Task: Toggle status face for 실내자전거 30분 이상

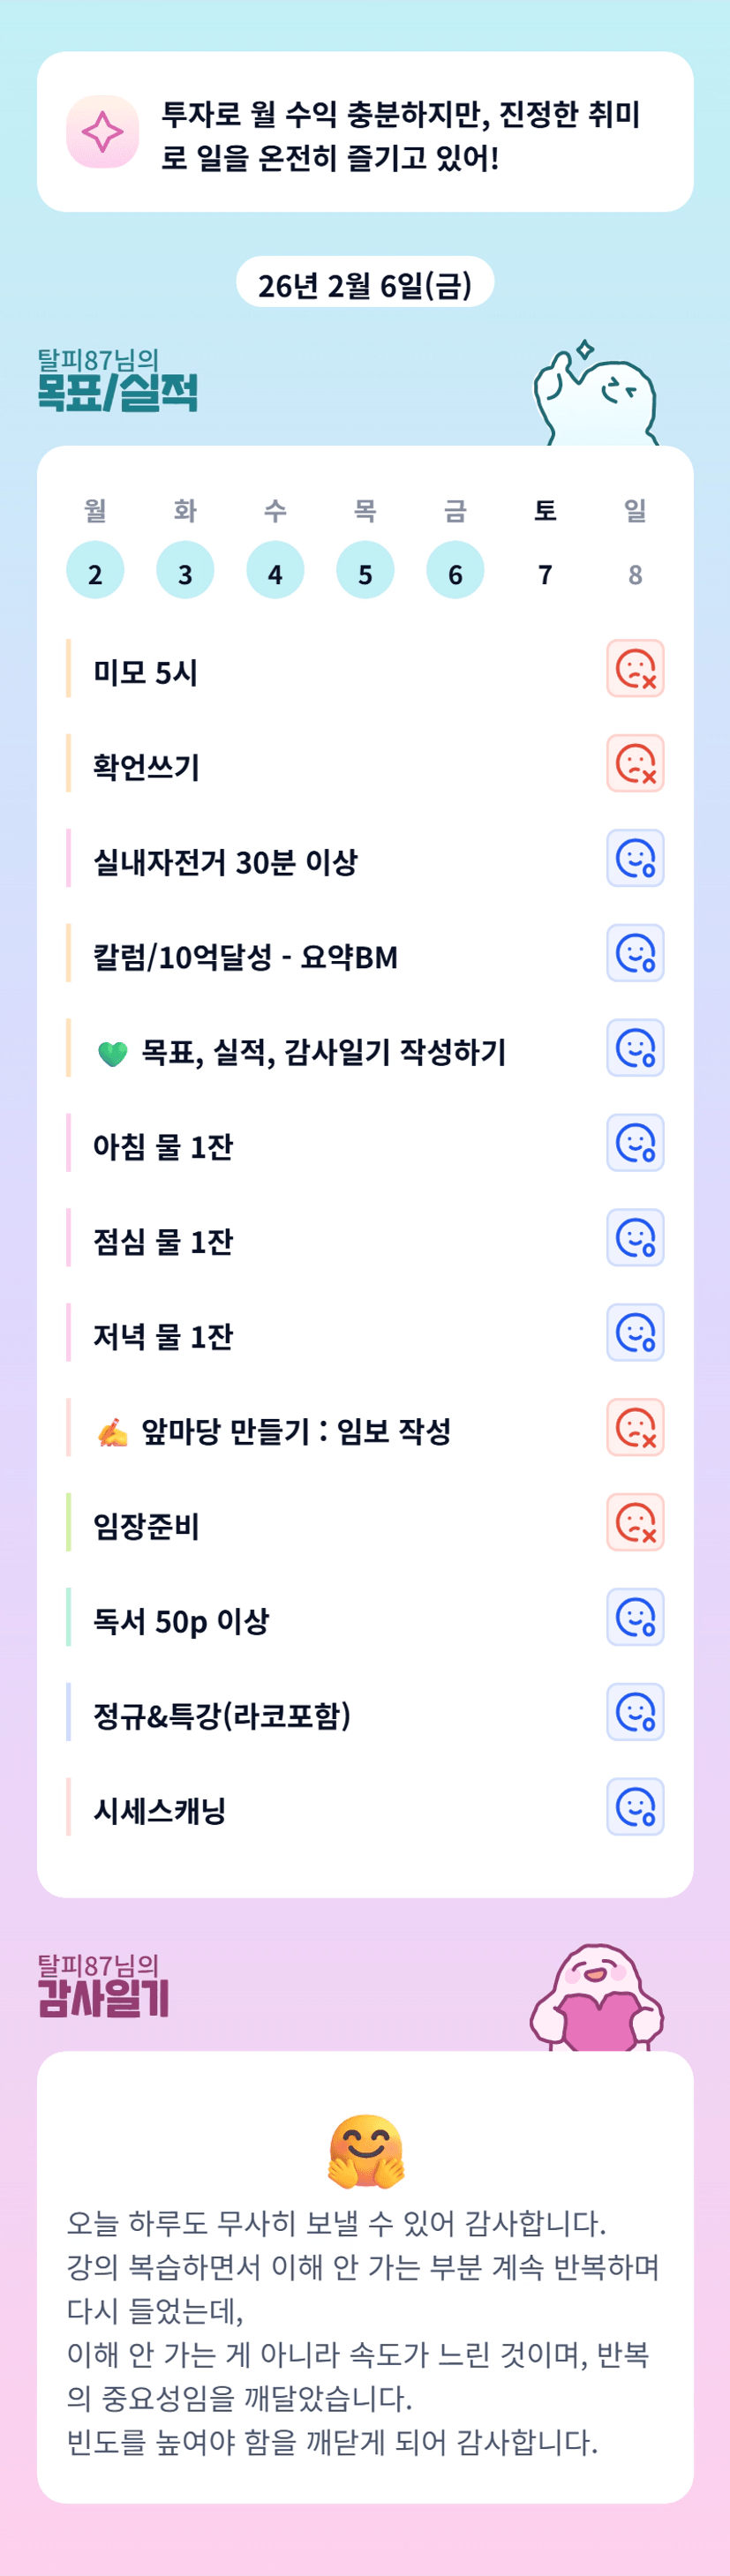Action: [635, 858]
